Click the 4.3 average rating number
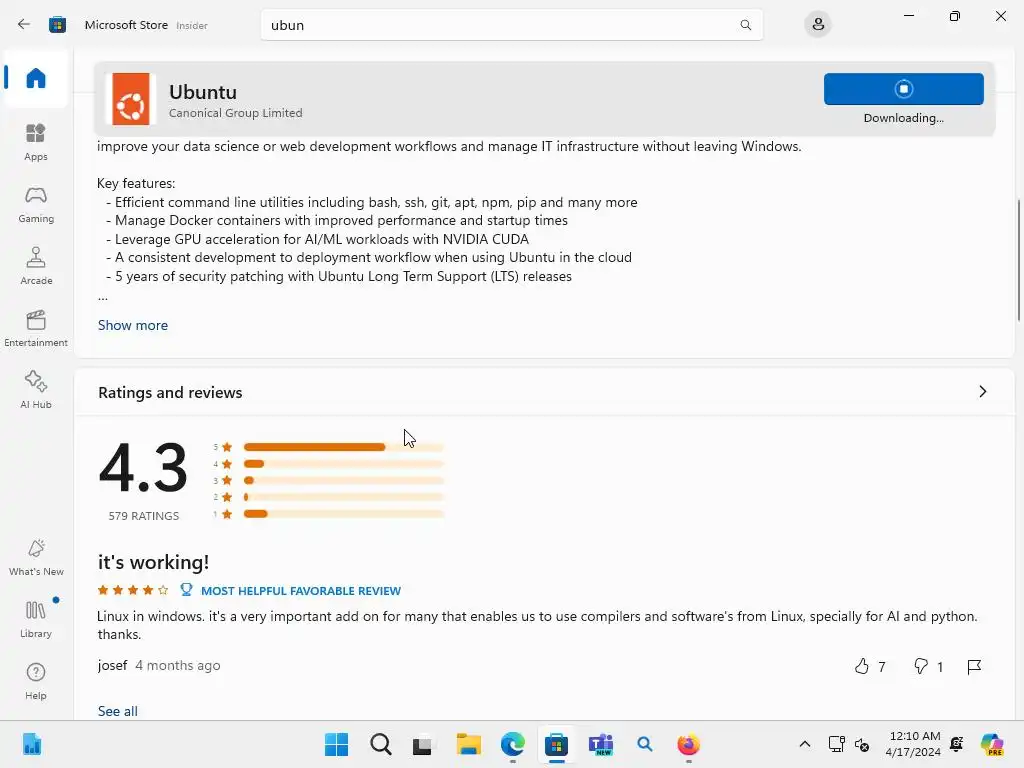 coord(143,468)
